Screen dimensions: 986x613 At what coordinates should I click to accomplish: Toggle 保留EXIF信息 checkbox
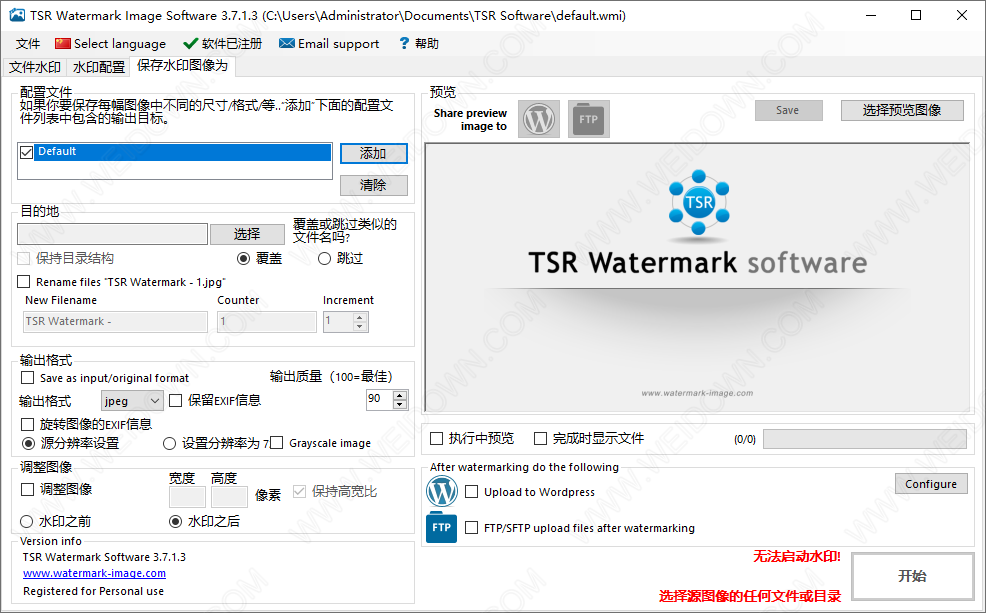(176, 400)
